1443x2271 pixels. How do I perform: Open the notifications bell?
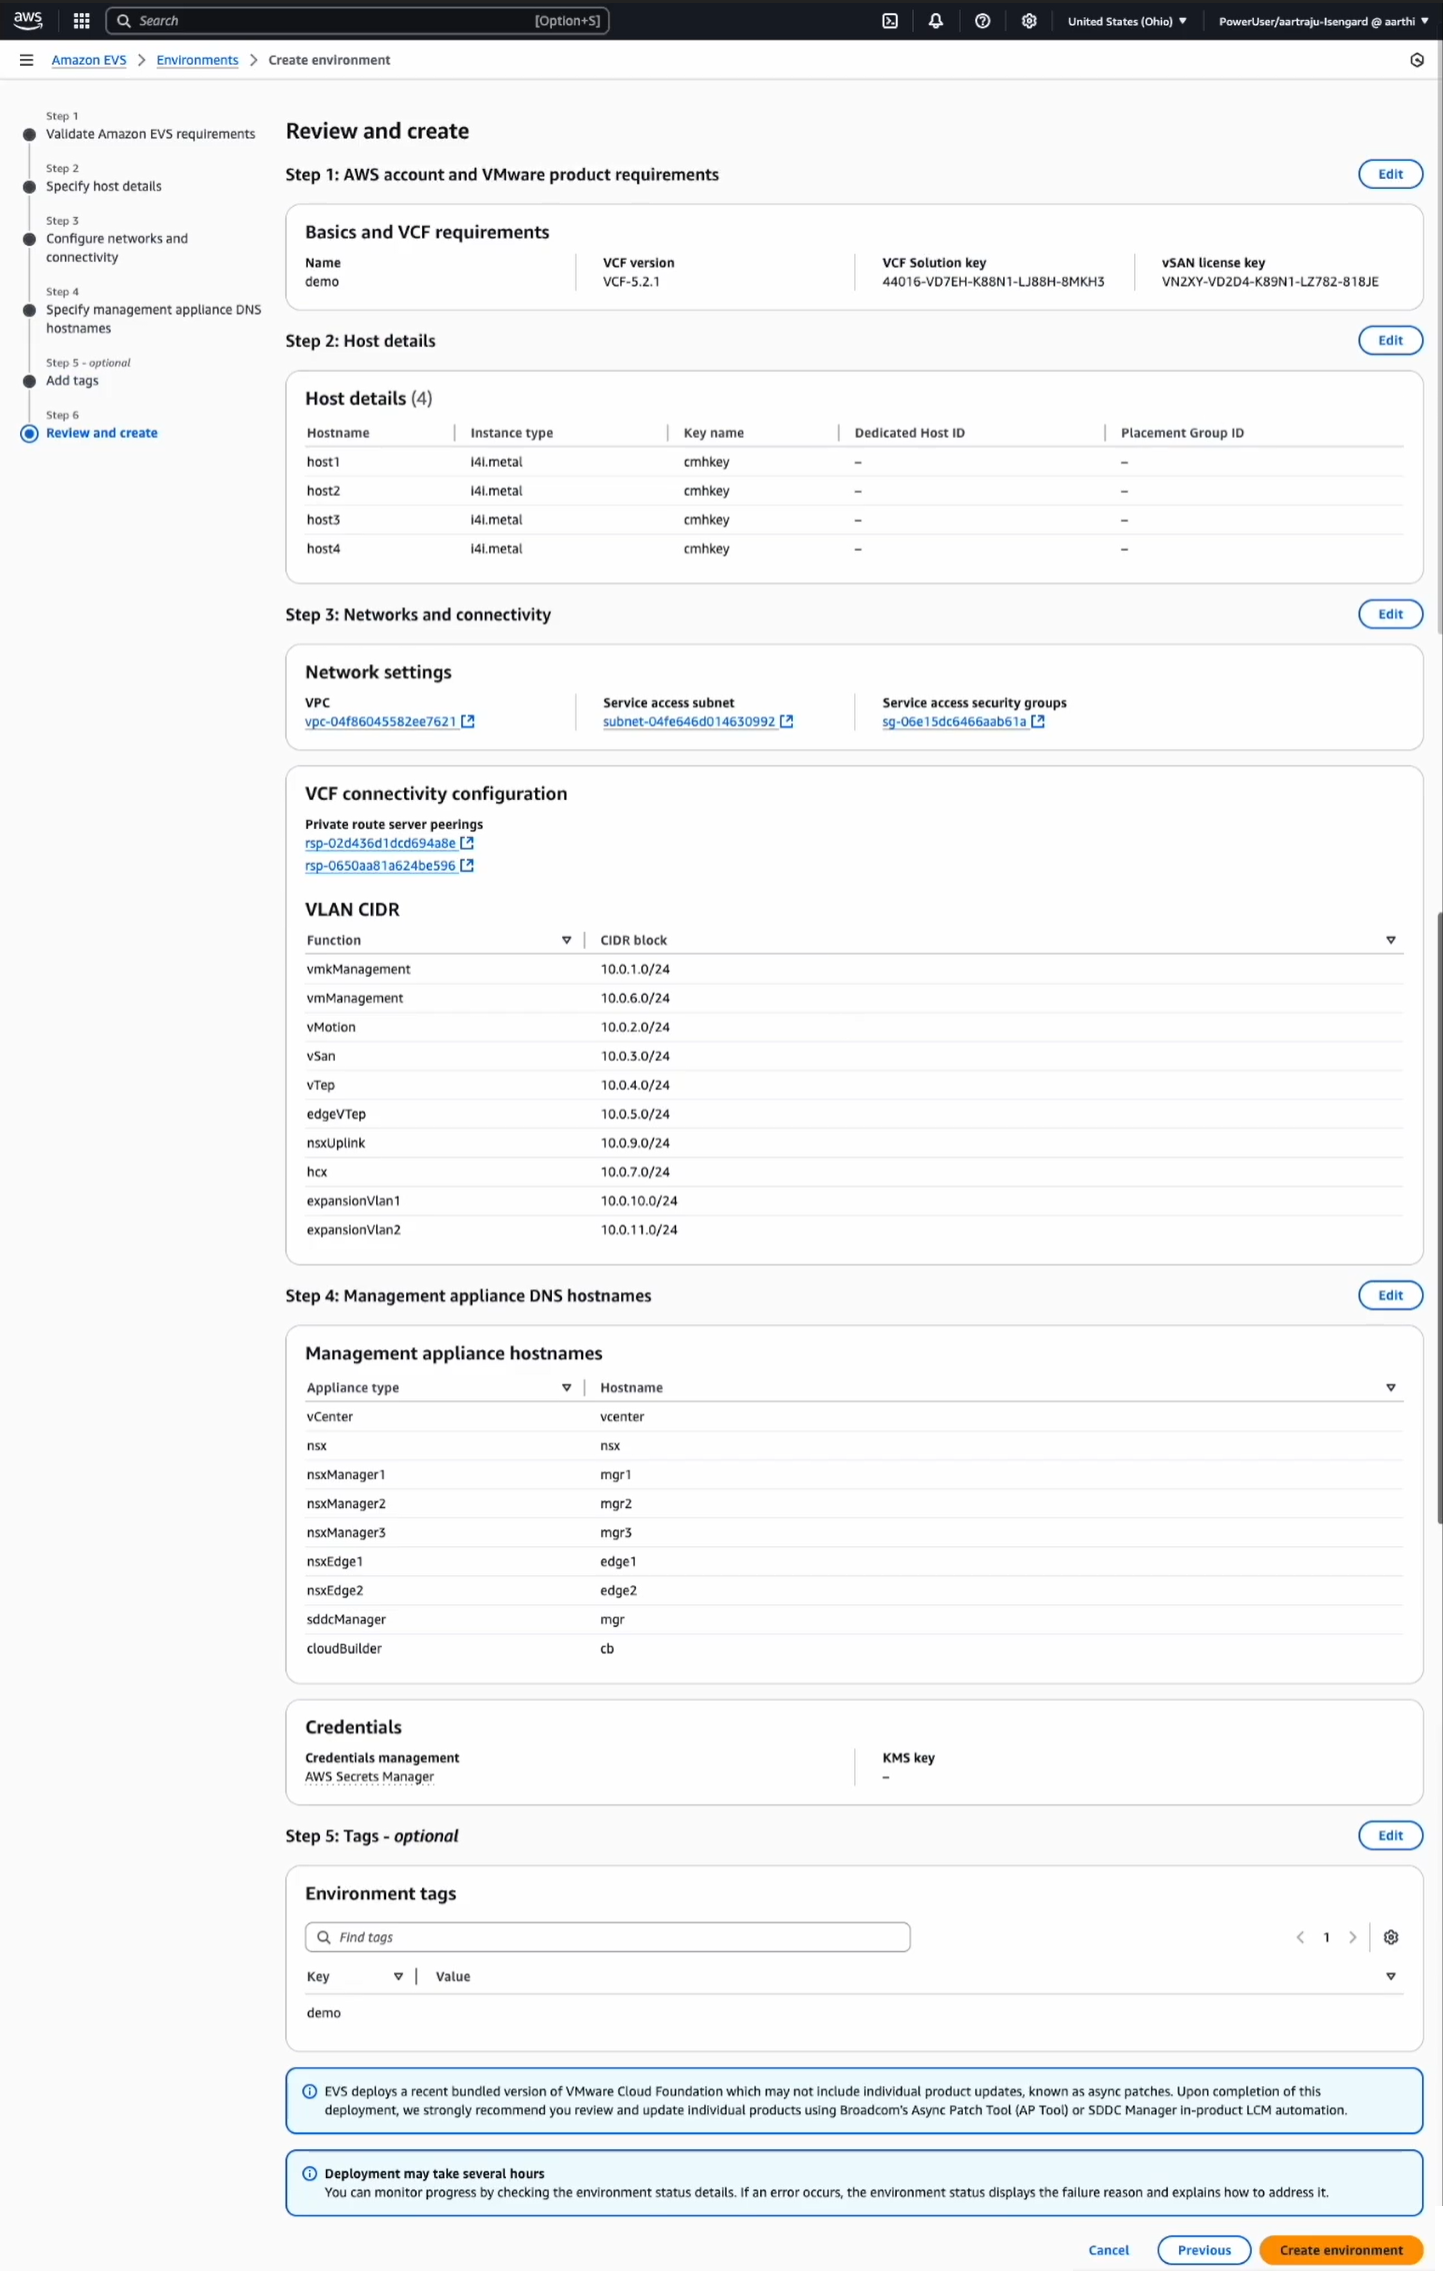pyautogui.click(x=936, y=21)
